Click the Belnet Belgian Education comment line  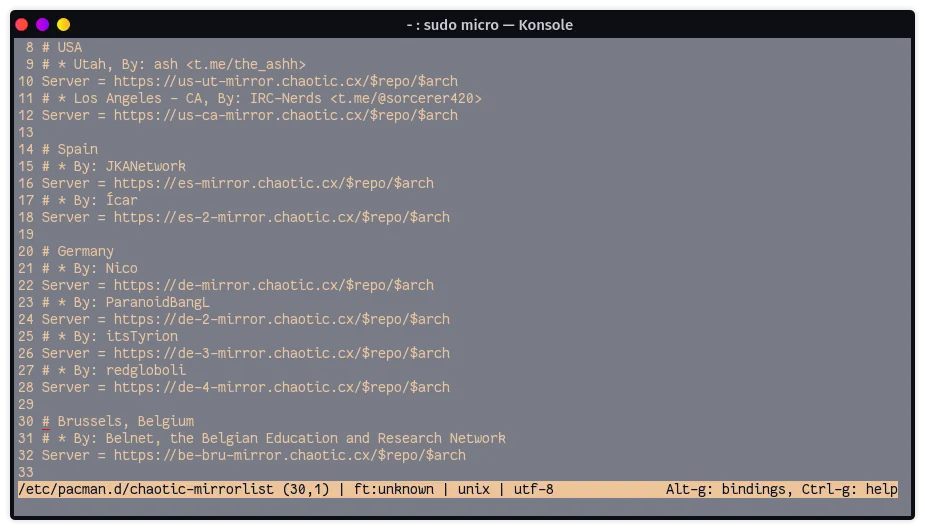(x=273, y=439)
